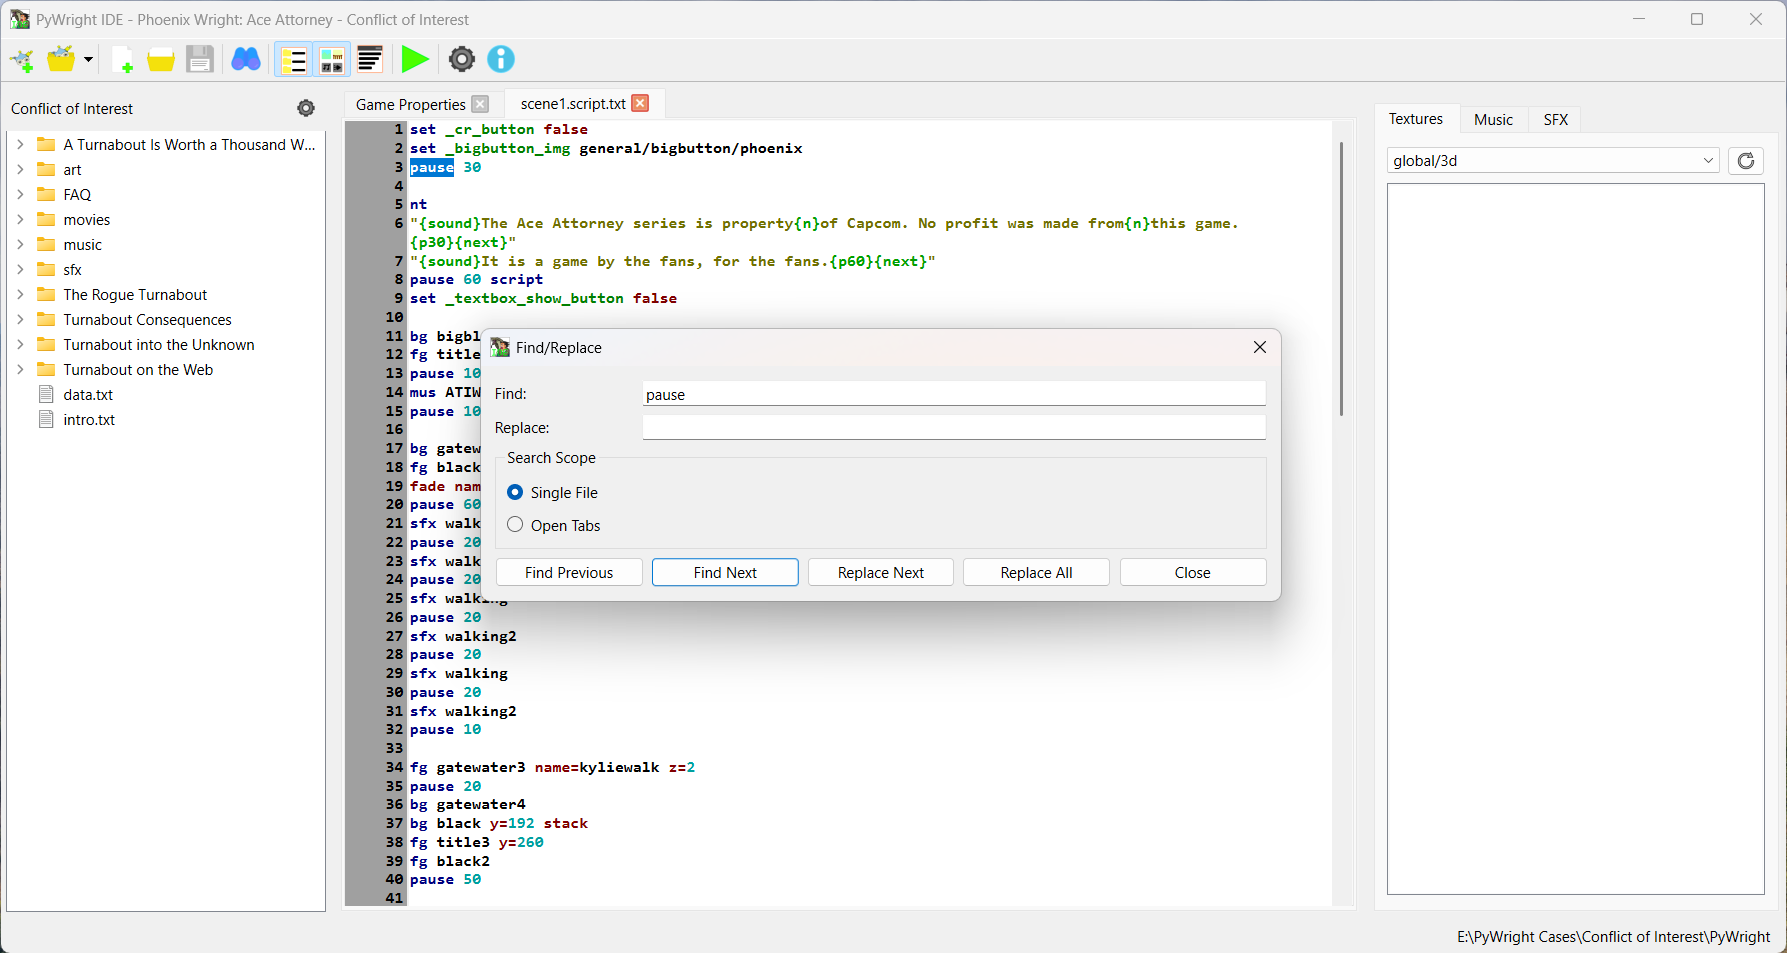Viewport: 1787px width, 953px height.
Task: Open the global/3d texture folder dropdown
Action: 1553,161
